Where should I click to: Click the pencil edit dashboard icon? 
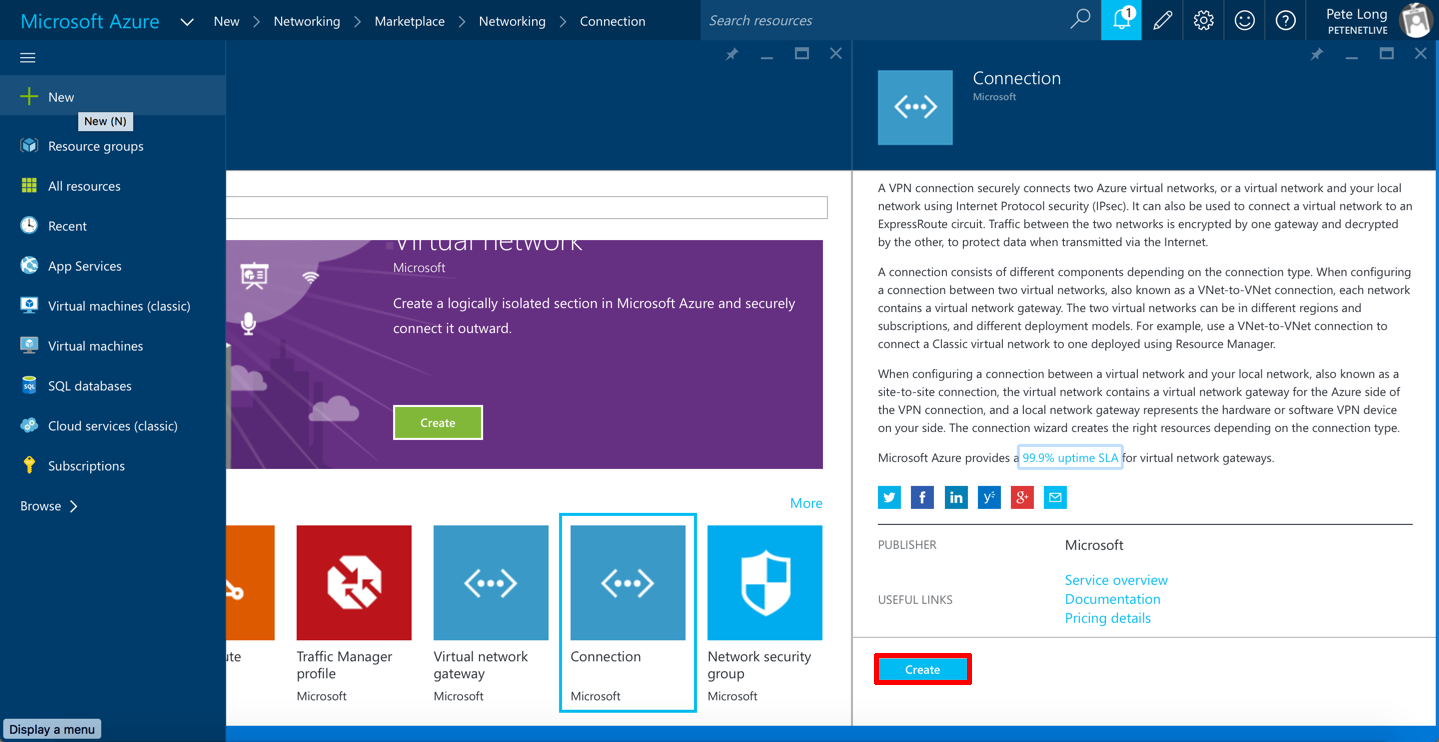click(1162, 20)
